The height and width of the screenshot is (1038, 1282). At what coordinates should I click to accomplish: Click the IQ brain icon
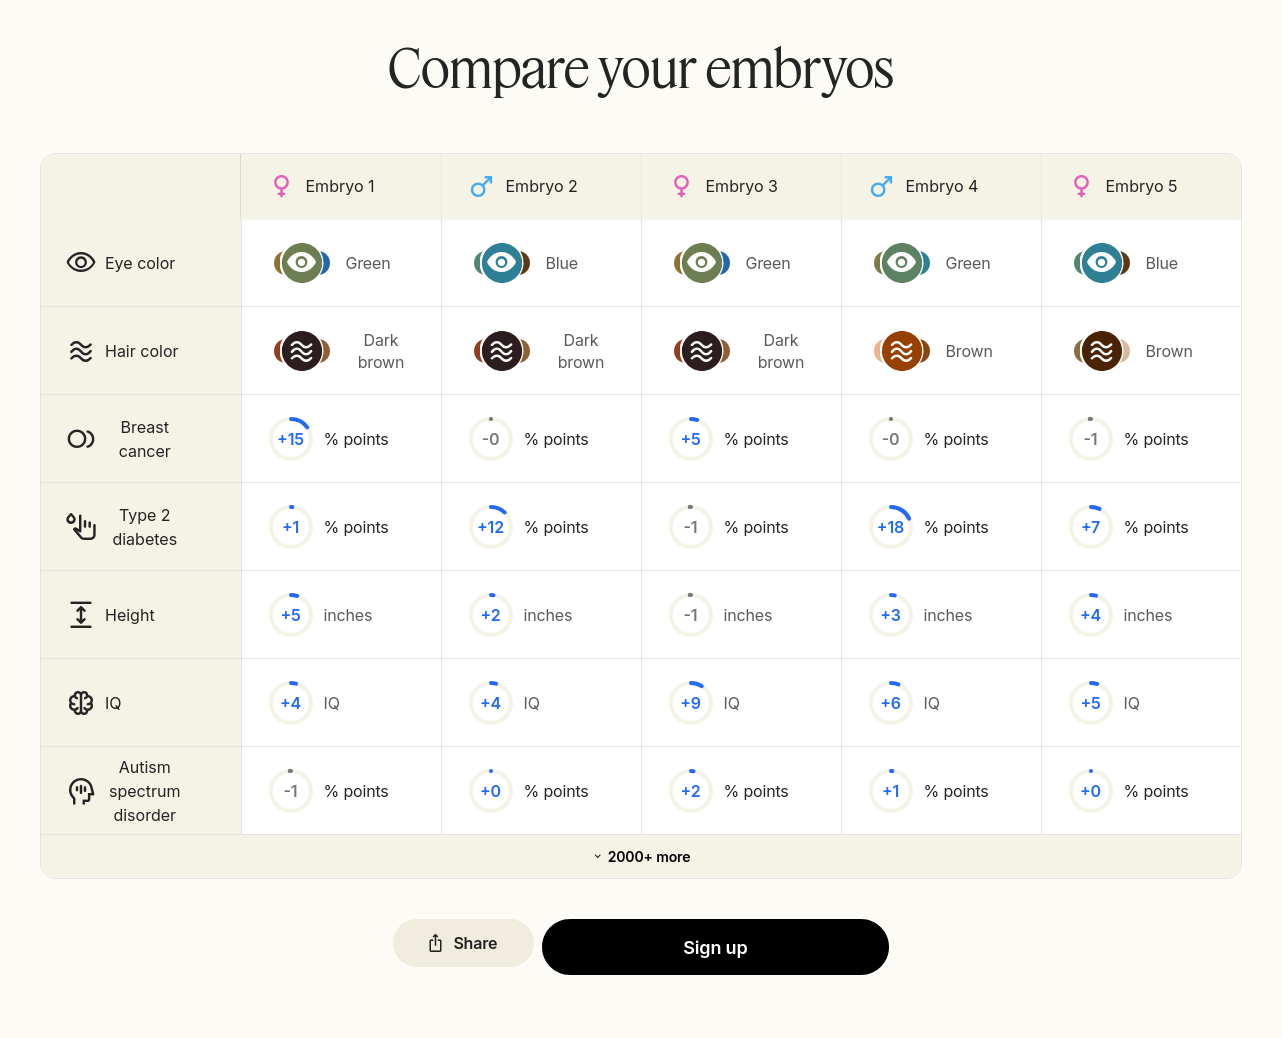click(80, 703)
